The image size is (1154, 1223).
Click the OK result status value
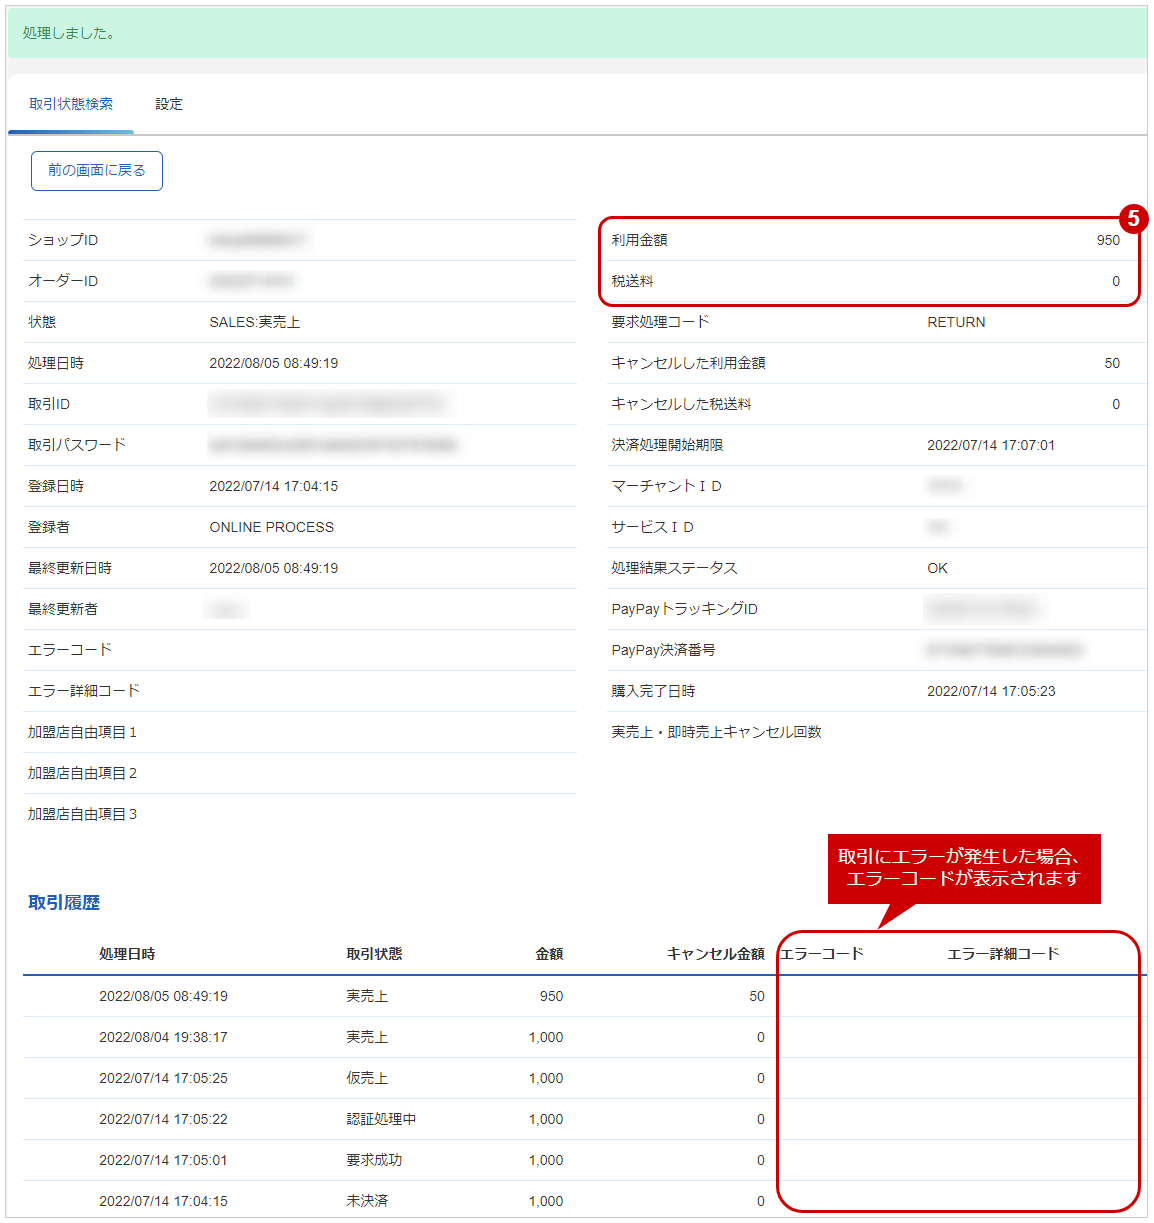(937, 568)
